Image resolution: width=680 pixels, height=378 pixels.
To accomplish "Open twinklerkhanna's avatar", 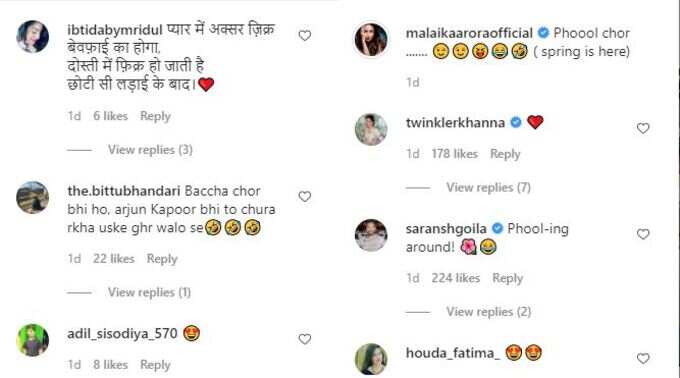I will pos(371,129).
